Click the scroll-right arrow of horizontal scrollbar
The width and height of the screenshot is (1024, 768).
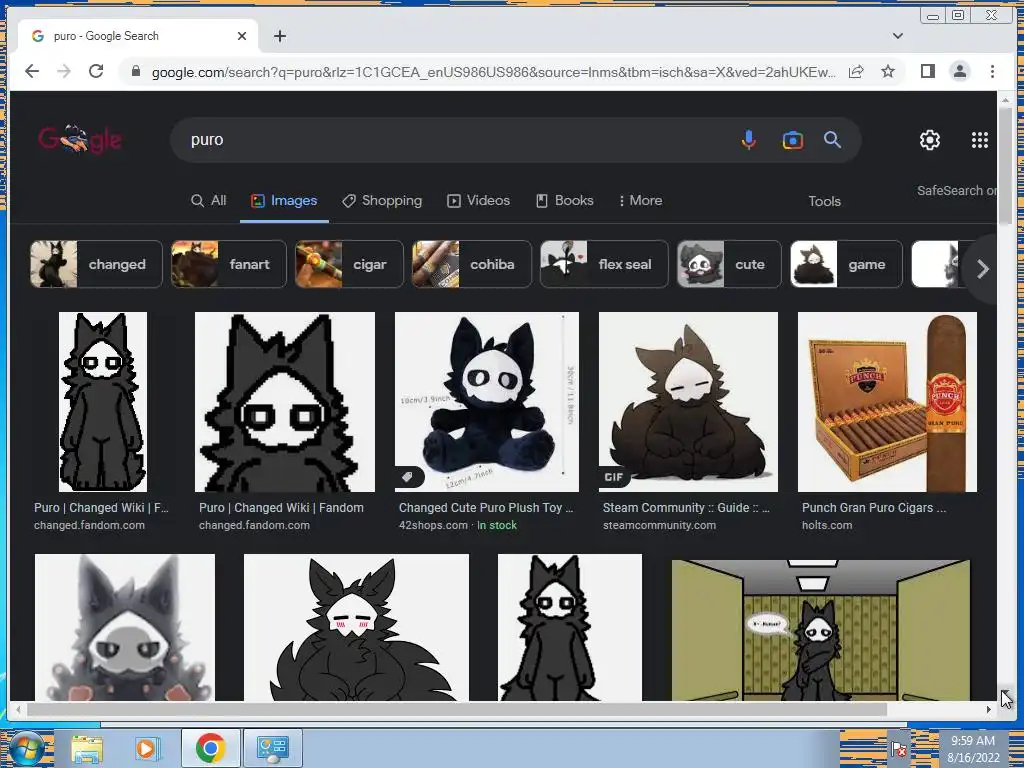pos(989,709)
